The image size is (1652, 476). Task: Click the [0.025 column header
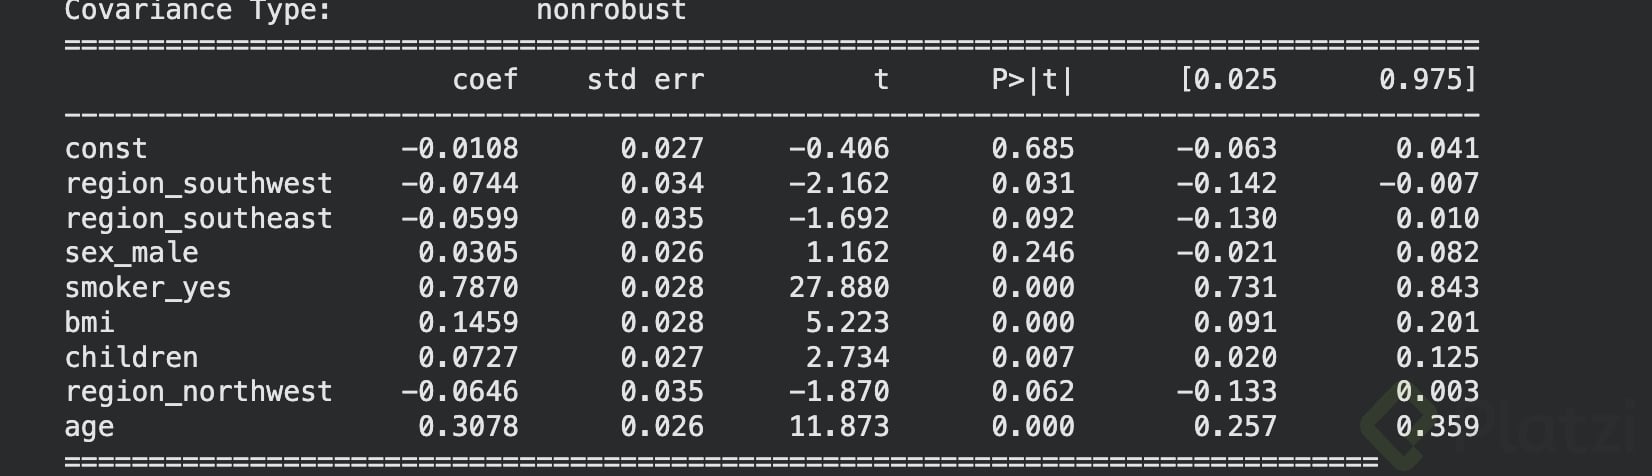(1228, 80)
